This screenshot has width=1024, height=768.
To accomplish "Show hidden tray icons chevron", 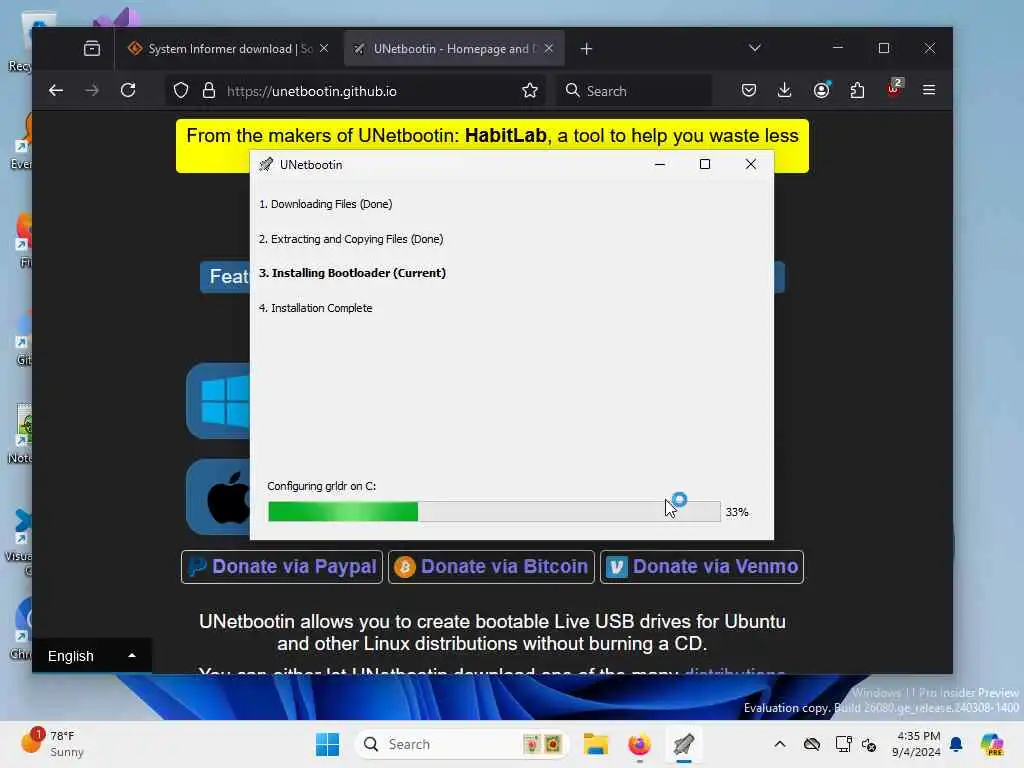I will pyautogui.click(x=780, y=744).
